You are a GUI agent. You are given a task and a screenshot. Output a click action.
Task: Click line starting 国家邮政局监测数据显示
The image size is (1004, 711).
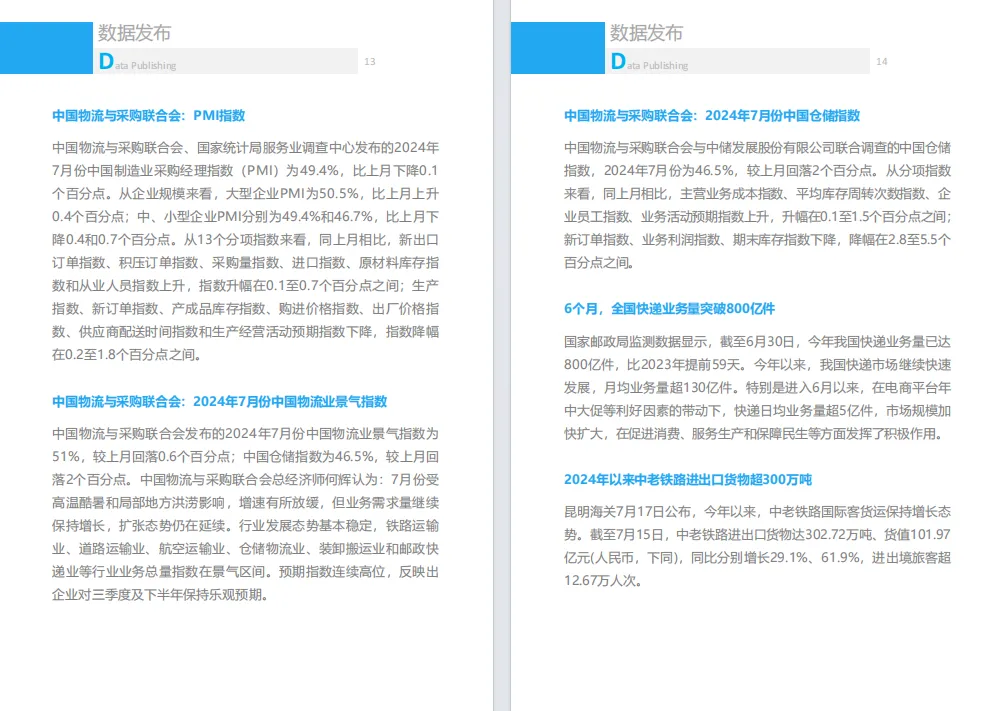(x=757, y=342)
